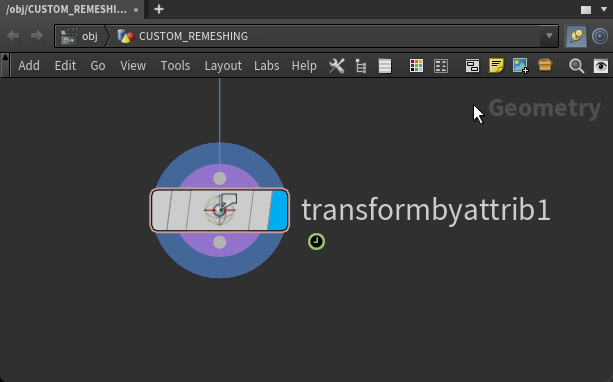The image size is (613, 382).
Task: Click the pane linking target icon
Action: tap(600, 36)
